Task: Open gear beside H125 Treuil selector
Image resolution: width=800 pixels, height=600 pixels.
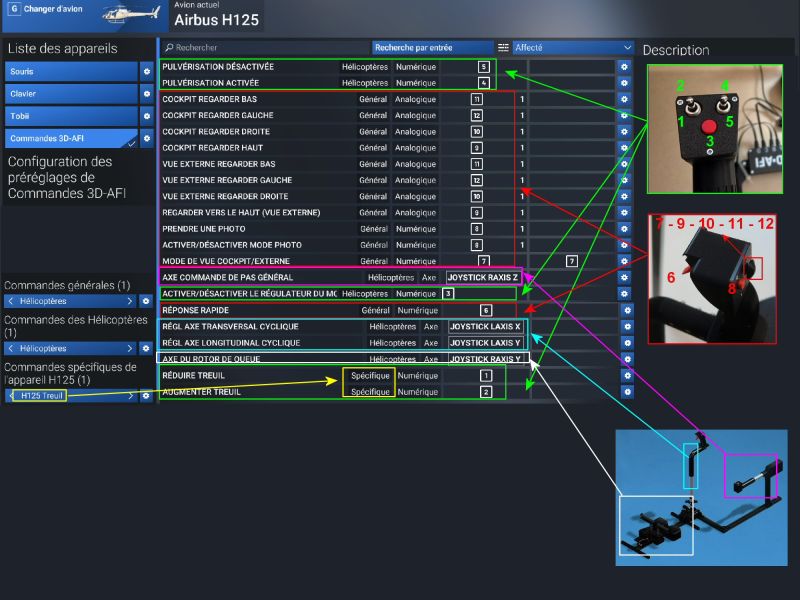Action: [x=146, y=395]
